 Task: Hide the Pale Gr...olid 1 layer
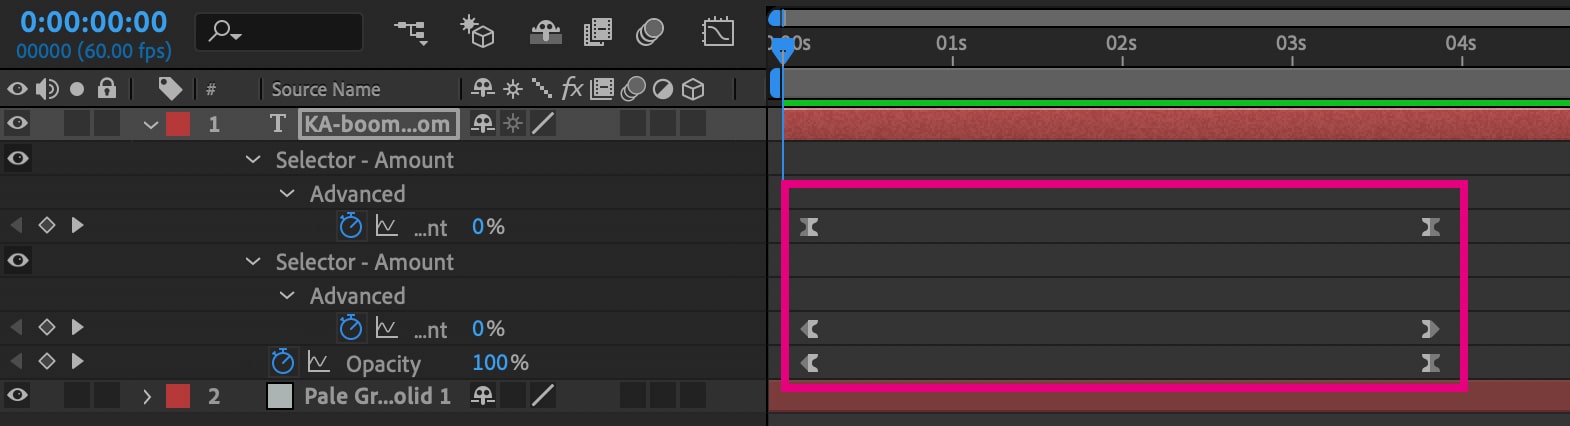coord(17,396)
